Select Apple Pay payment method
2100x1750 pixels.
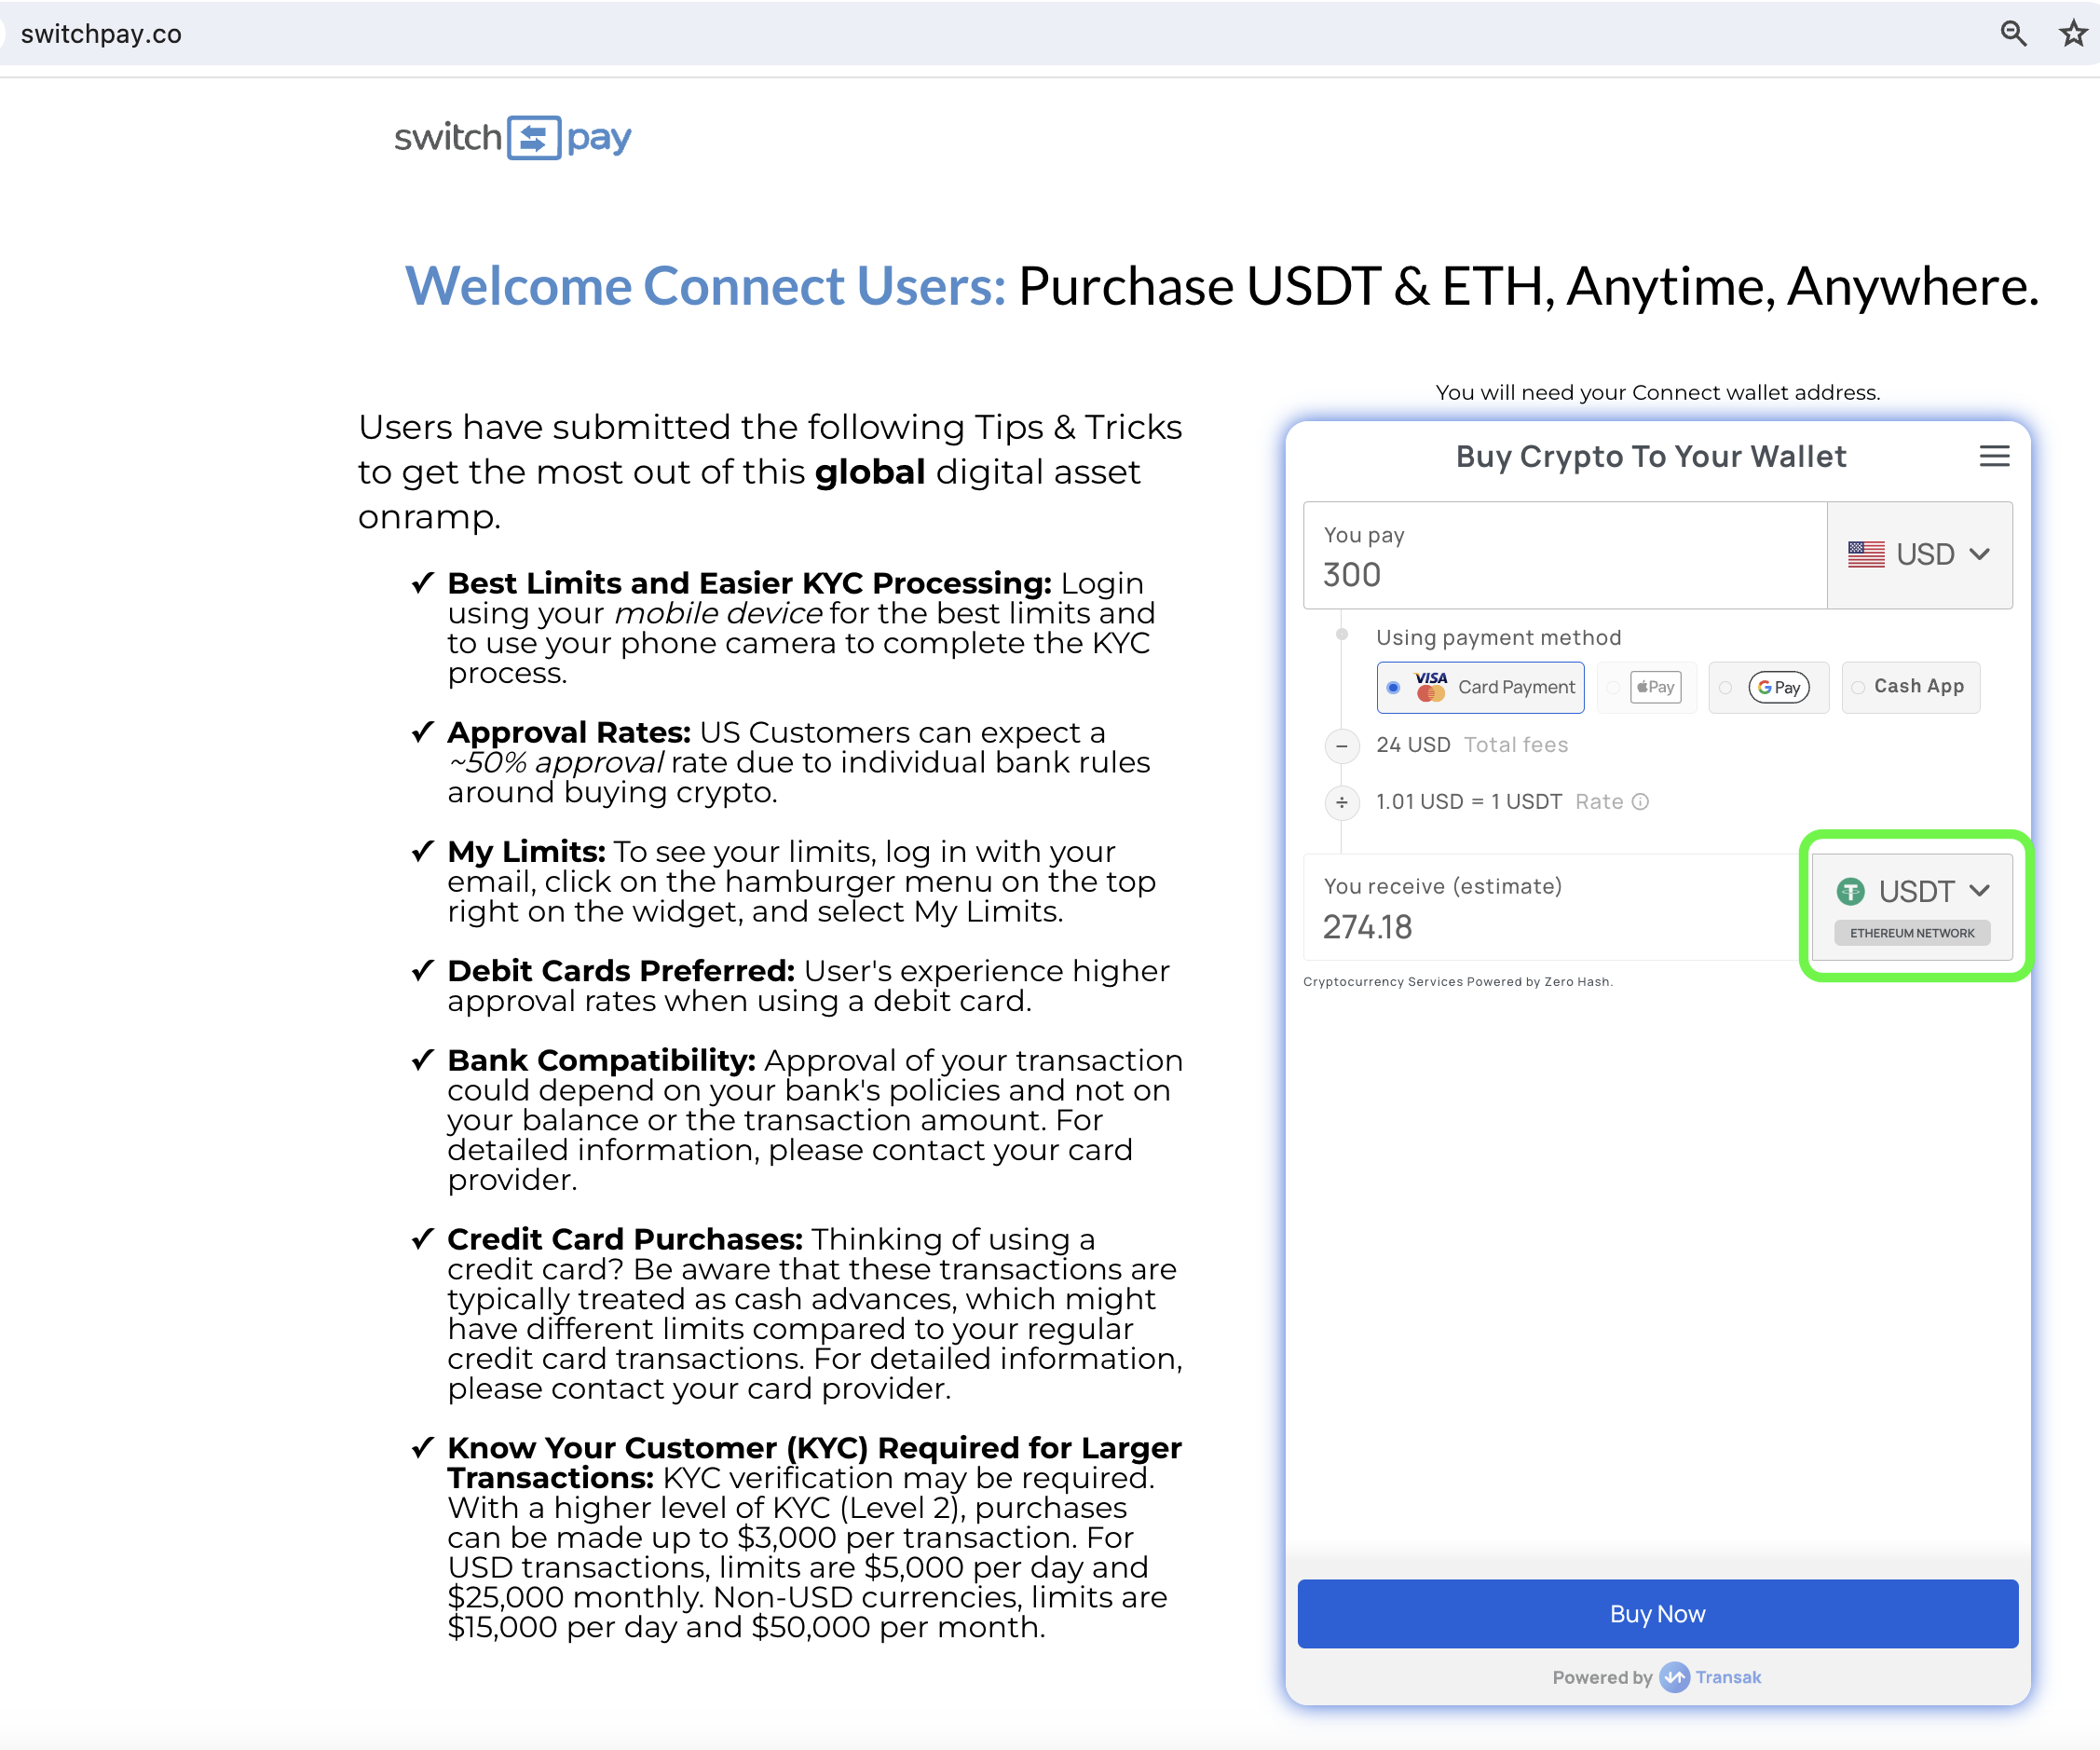click(x=1647, y=687)
